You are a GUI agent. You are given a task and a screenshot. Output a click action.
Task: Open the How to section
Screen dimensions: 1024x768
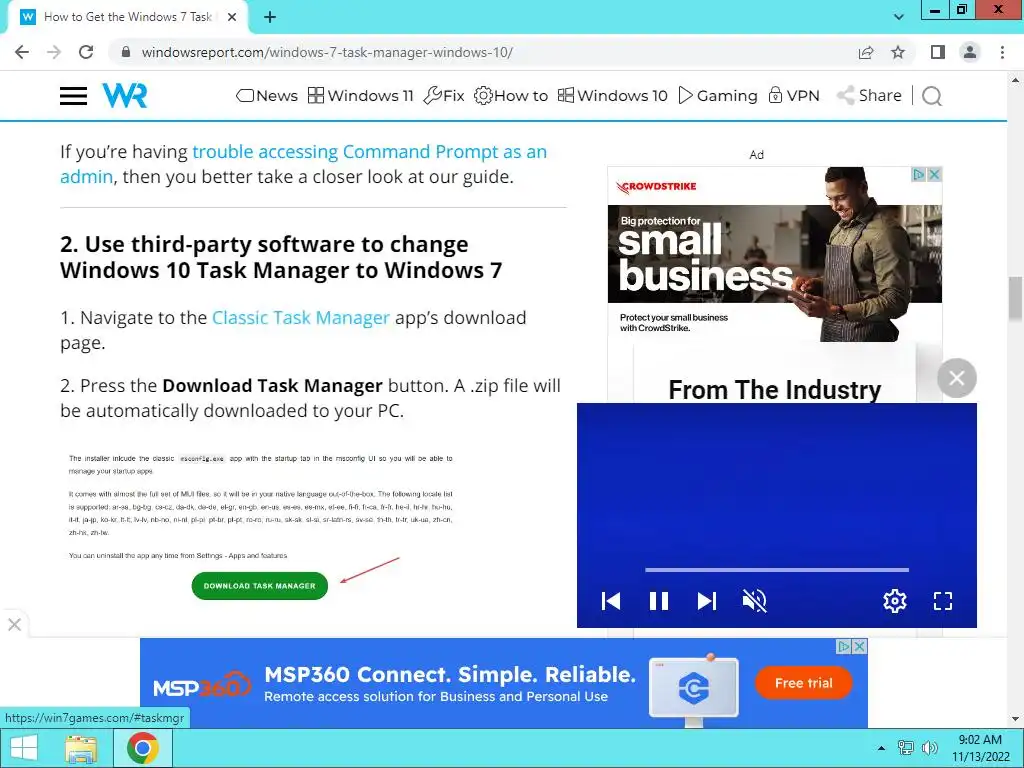511,96
